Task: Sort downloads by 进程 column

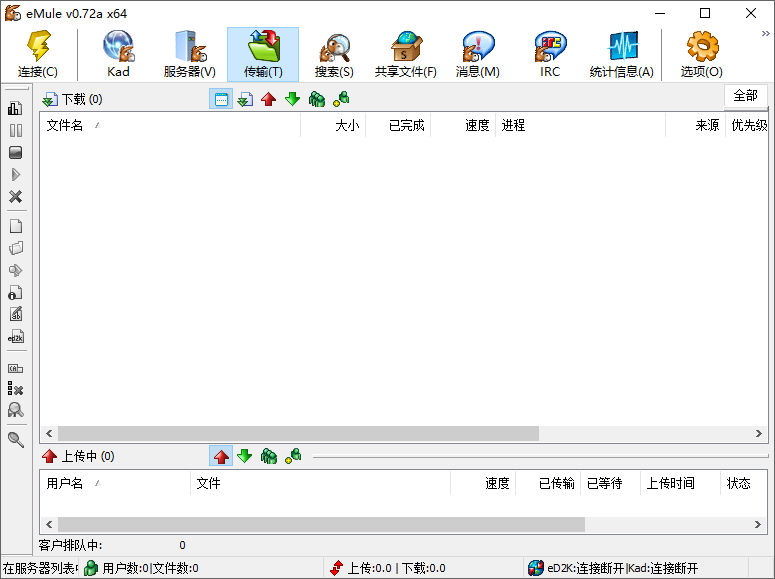Action: click(581, 125)
